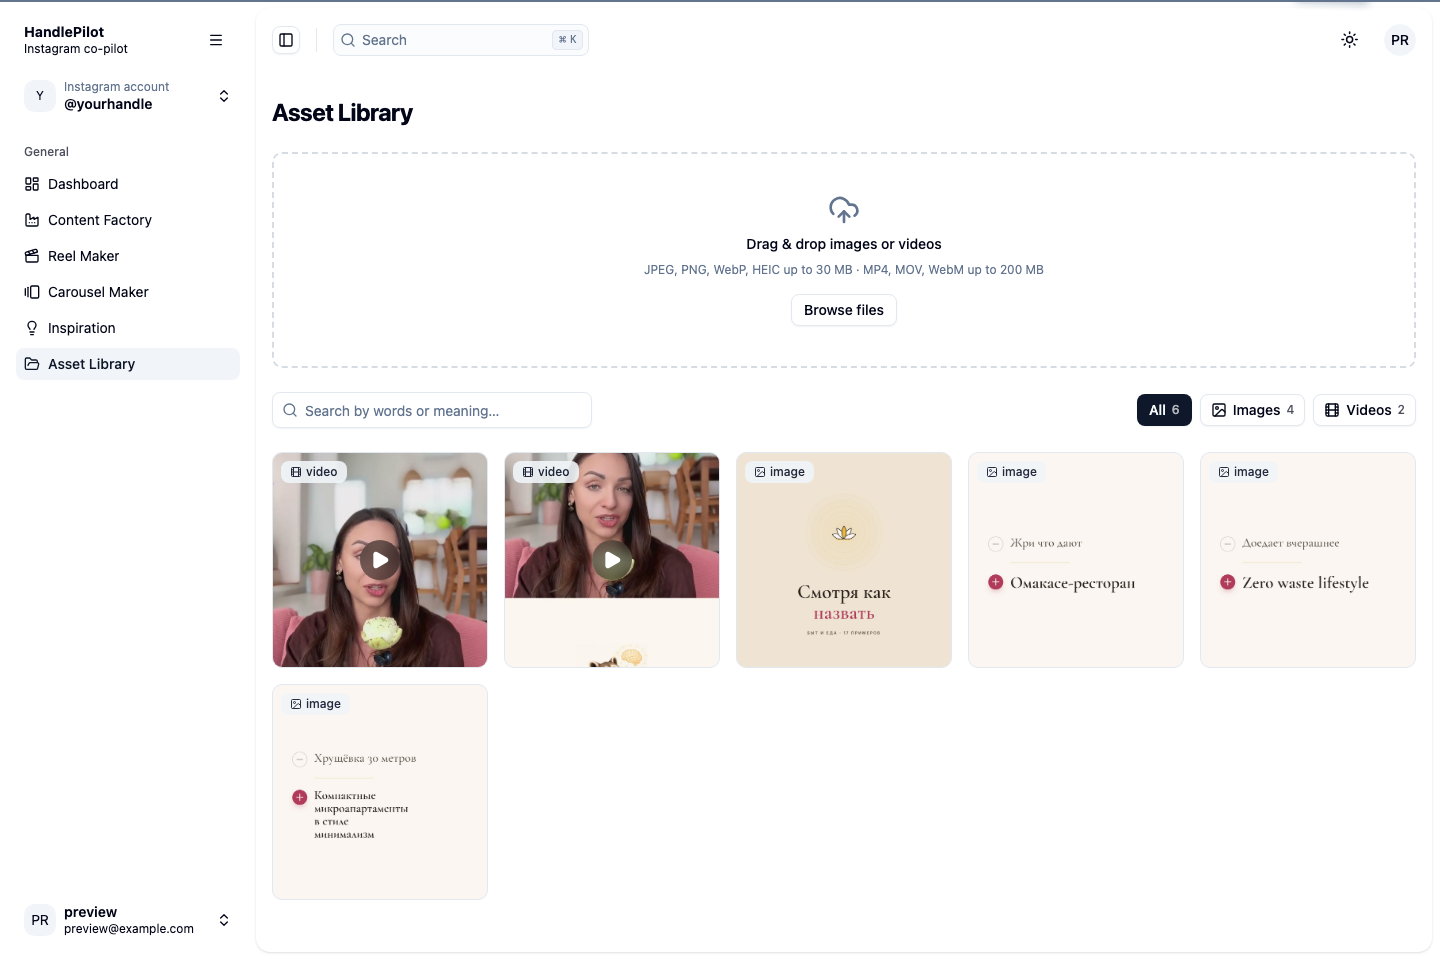Click the Carousel Maker icon
This screenshot has width=1440, height=960.
pos(32,292)
